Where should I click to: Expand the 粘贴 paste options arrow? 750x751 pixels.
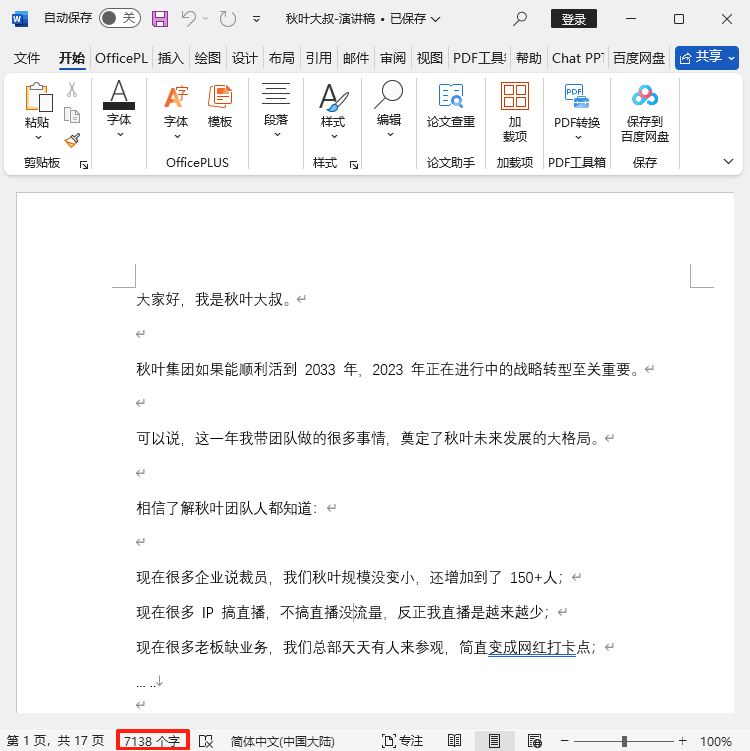click(38, 137)
